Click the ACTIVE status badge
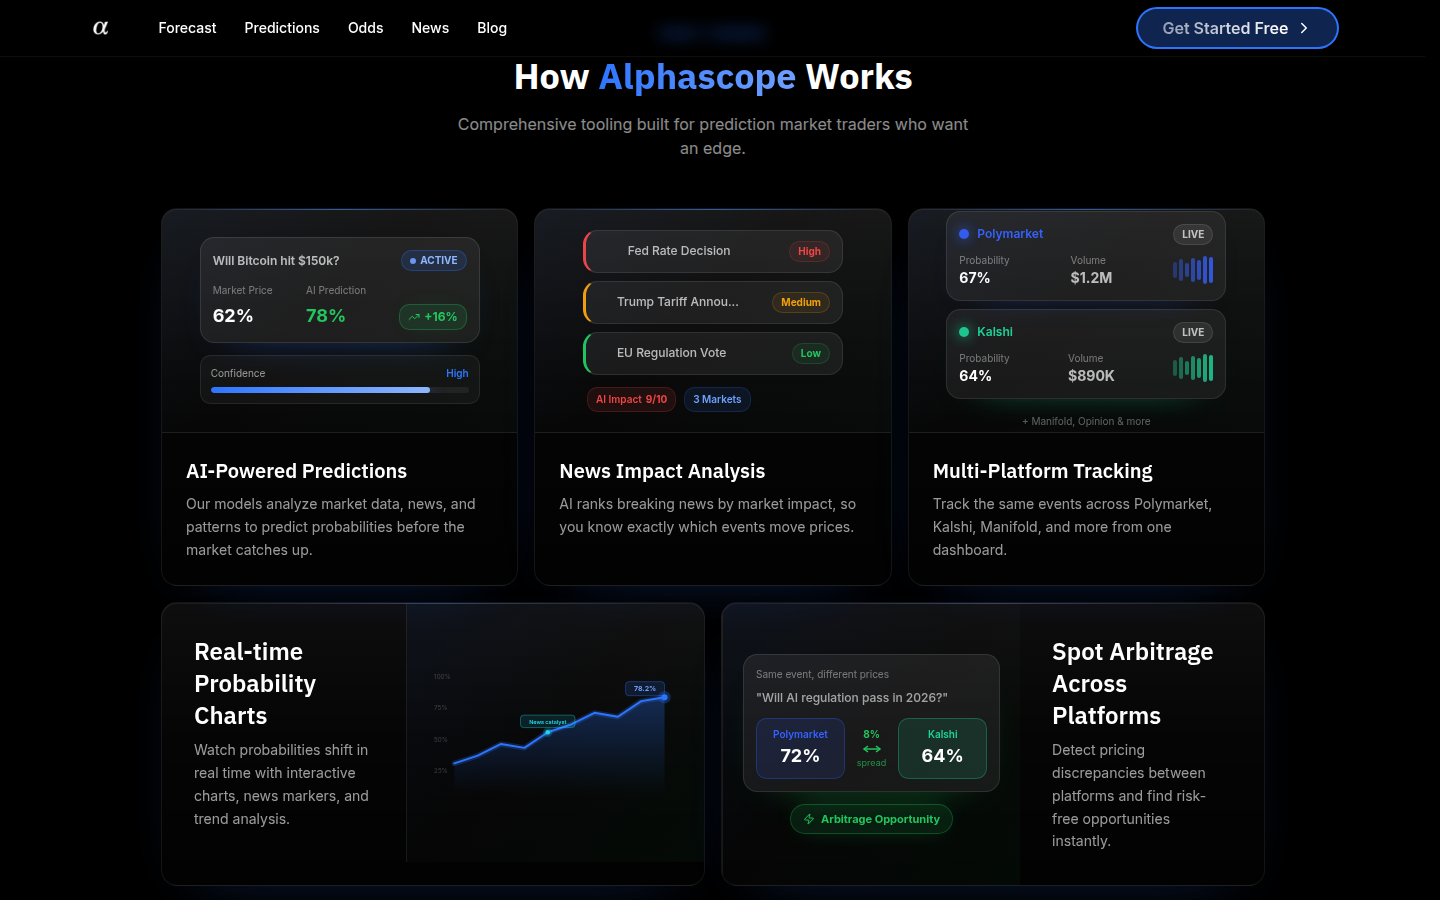 pos(434,260)
